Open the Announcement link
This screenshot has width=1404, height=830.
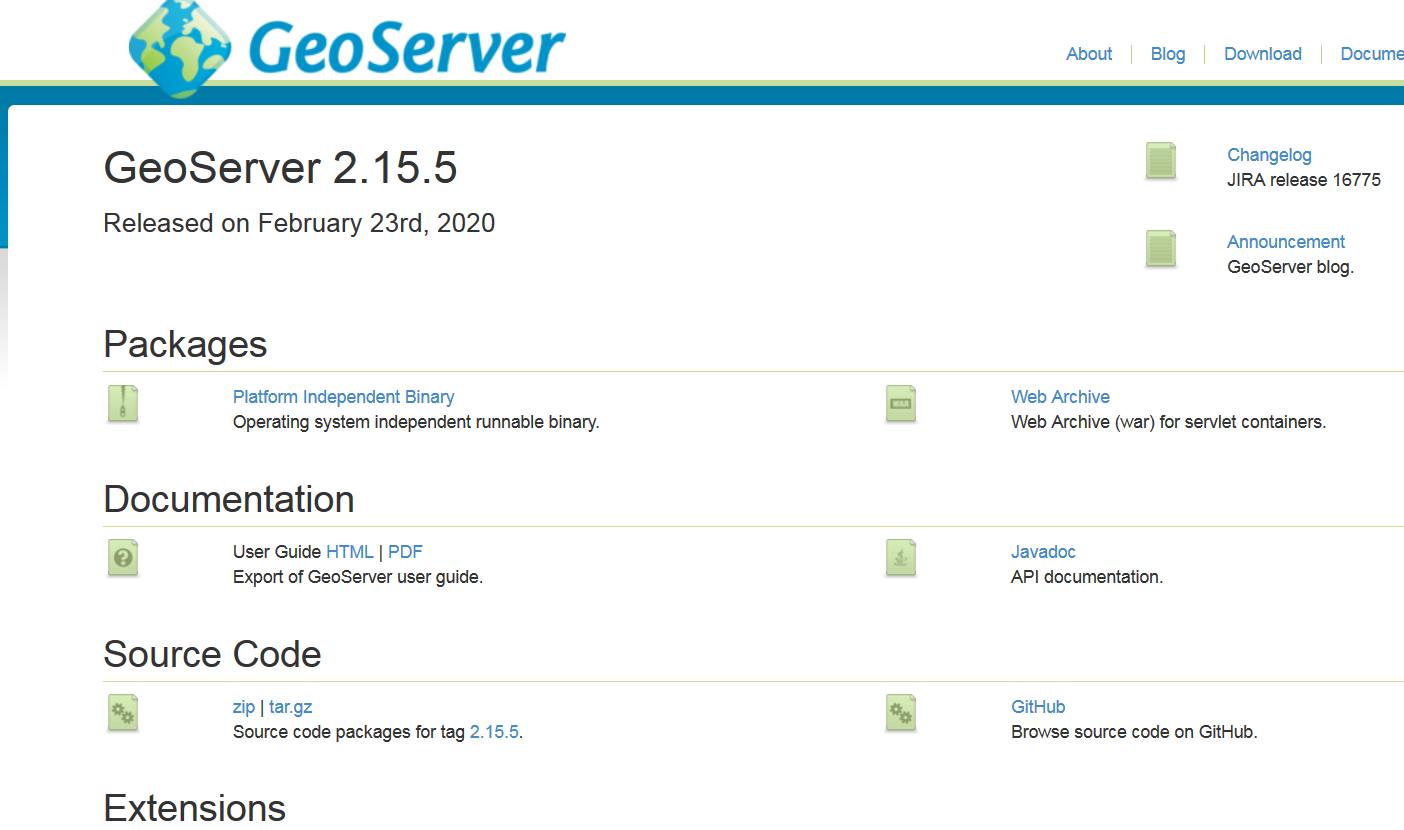(x=1286, y=242)
